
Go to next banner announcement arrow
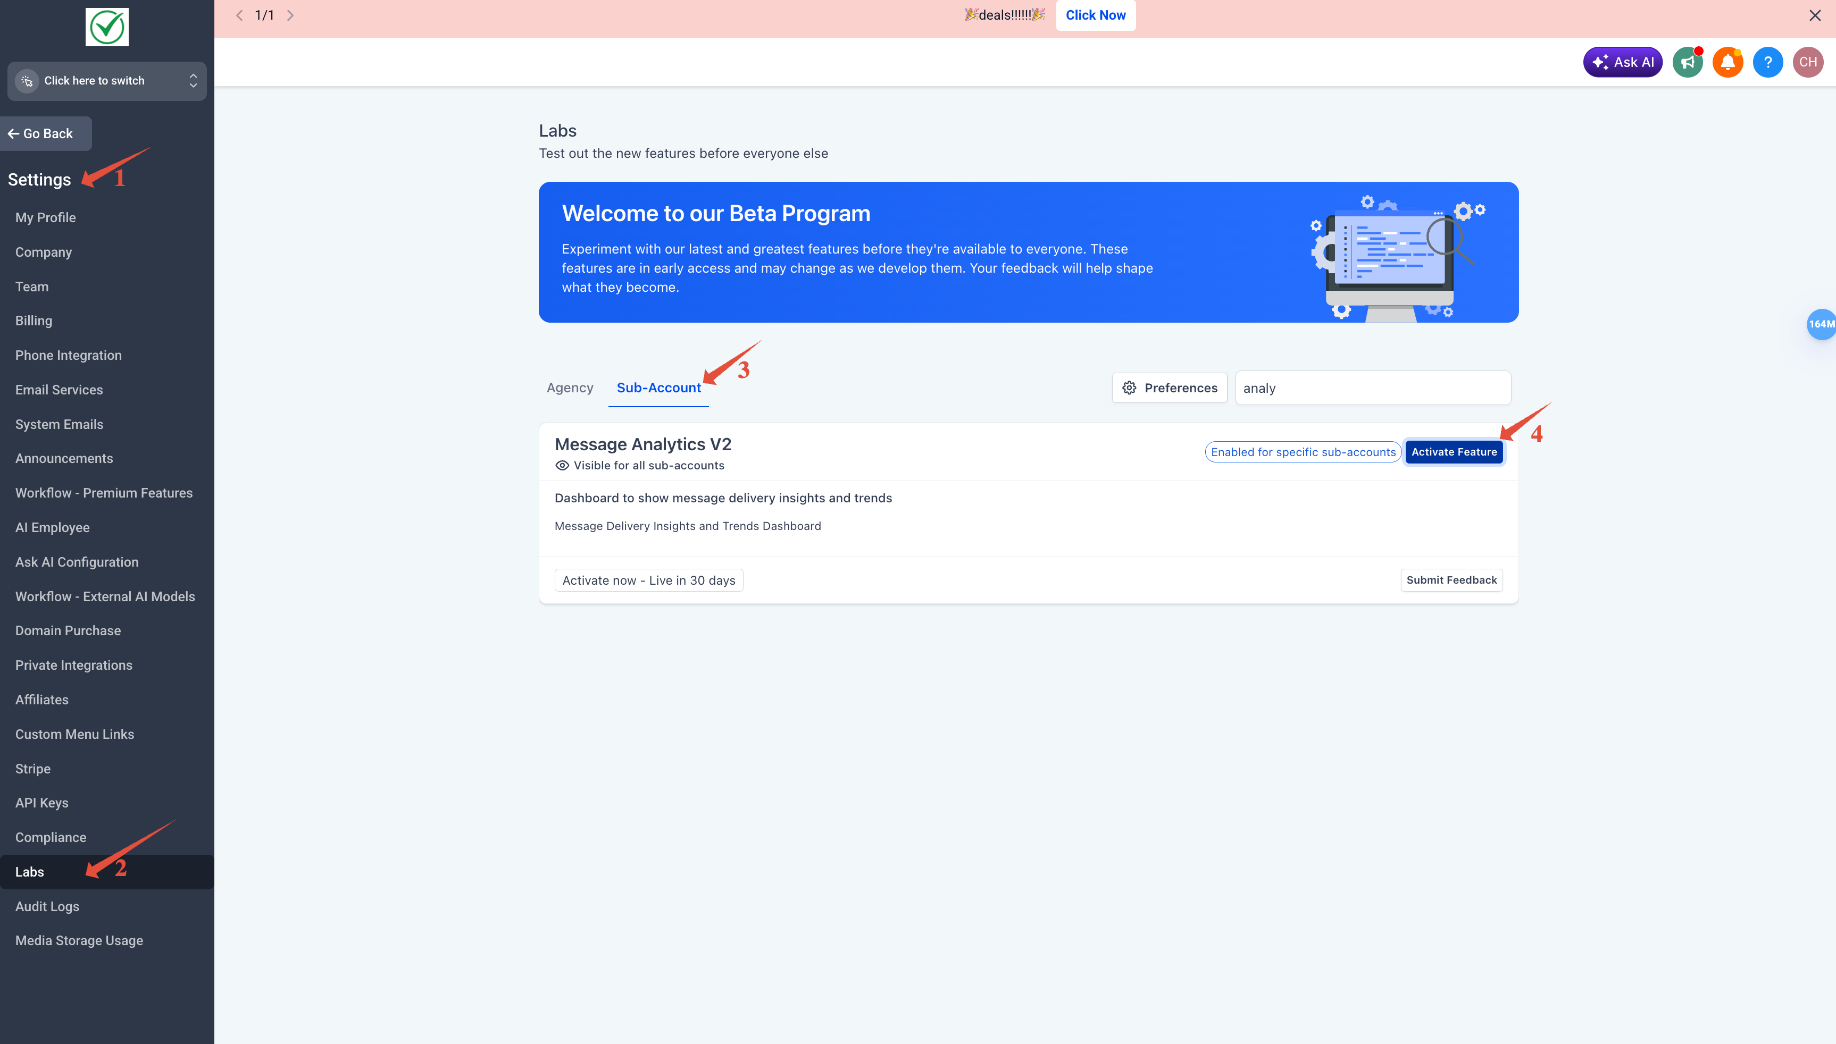tap(290, 15)
